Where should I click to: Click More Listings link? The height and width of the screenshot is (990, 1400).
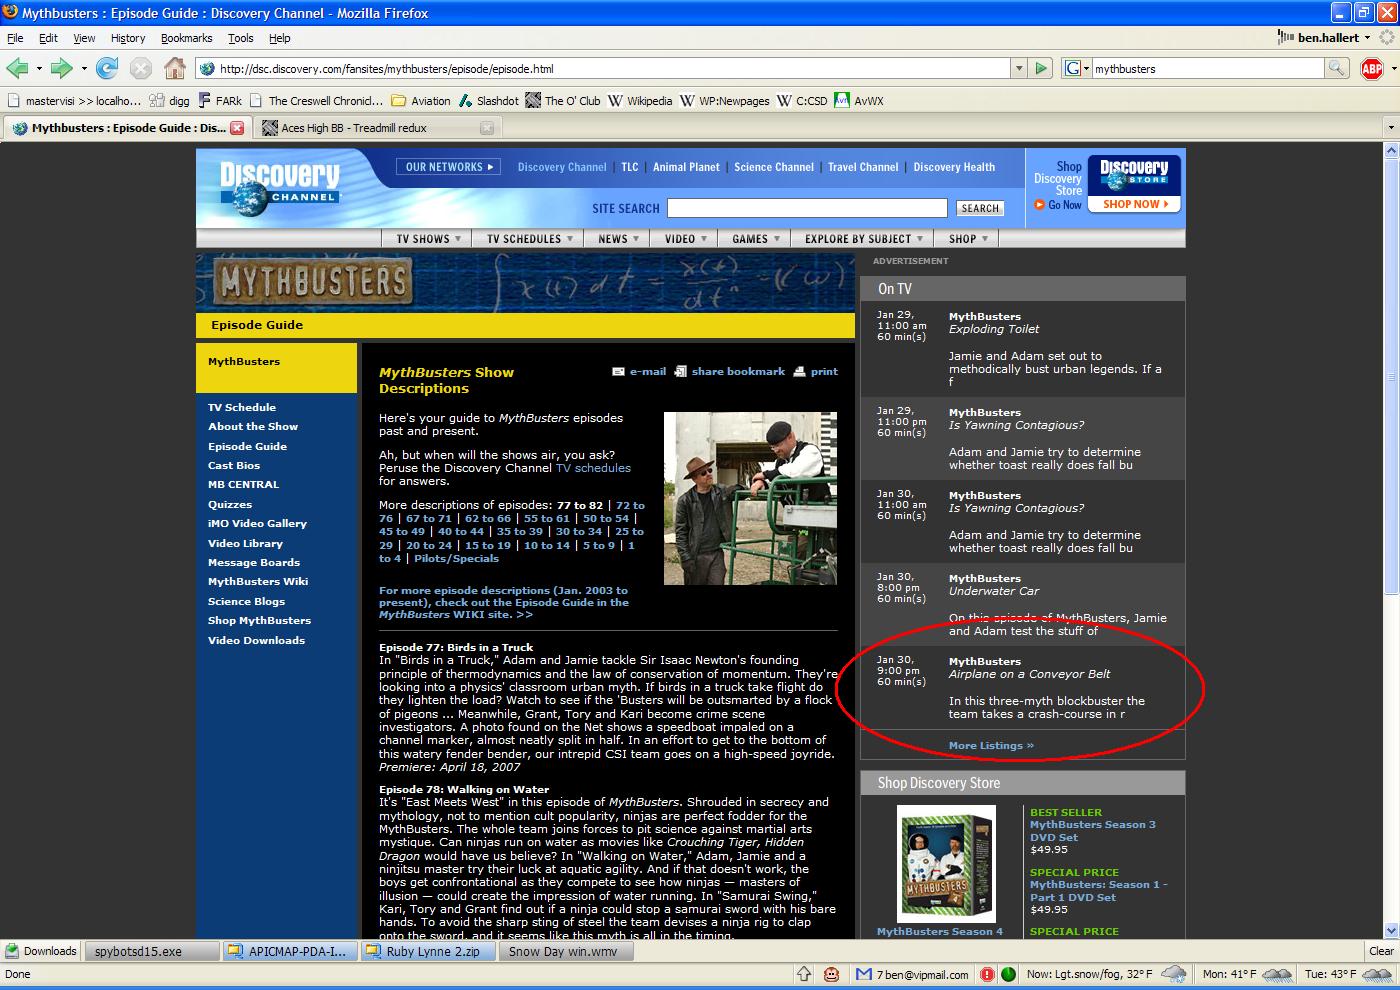tap(991, 745)
